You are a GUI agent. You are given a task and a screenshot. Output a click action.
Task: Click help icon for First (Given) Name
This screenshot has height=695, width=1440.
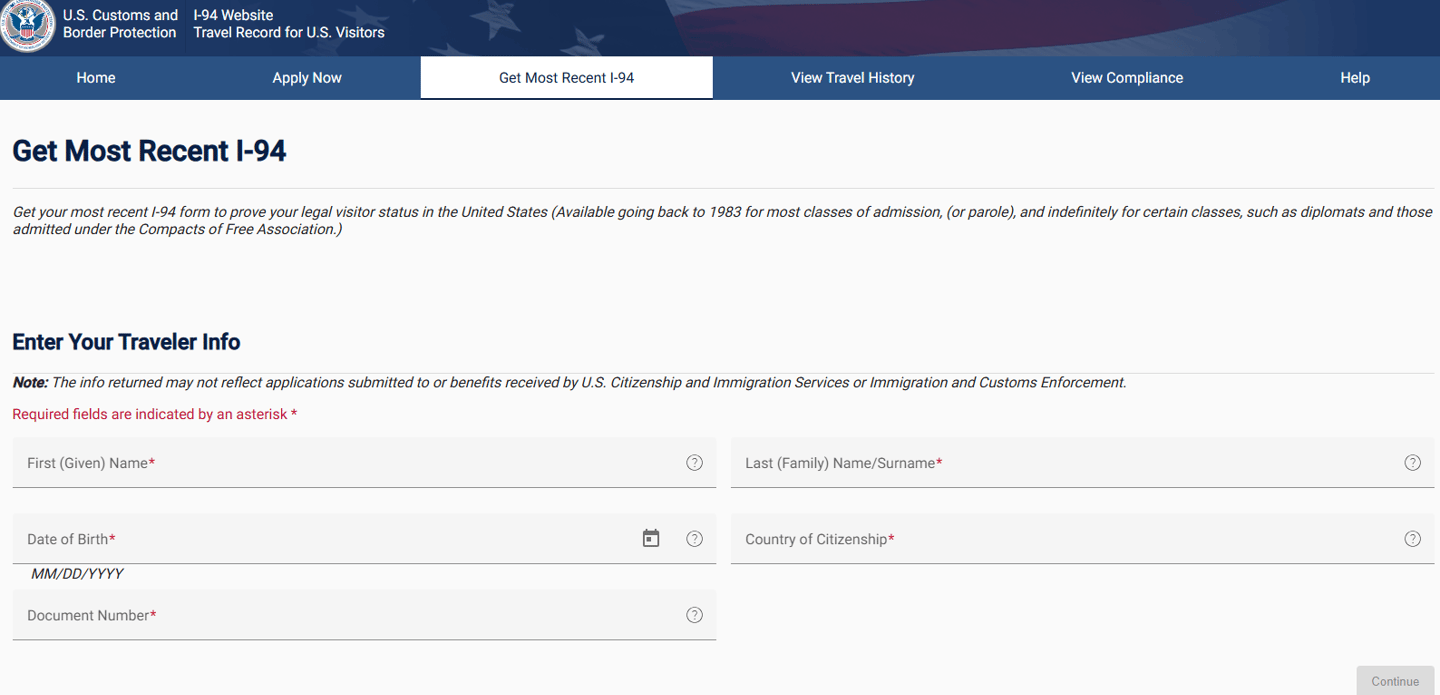694,463
